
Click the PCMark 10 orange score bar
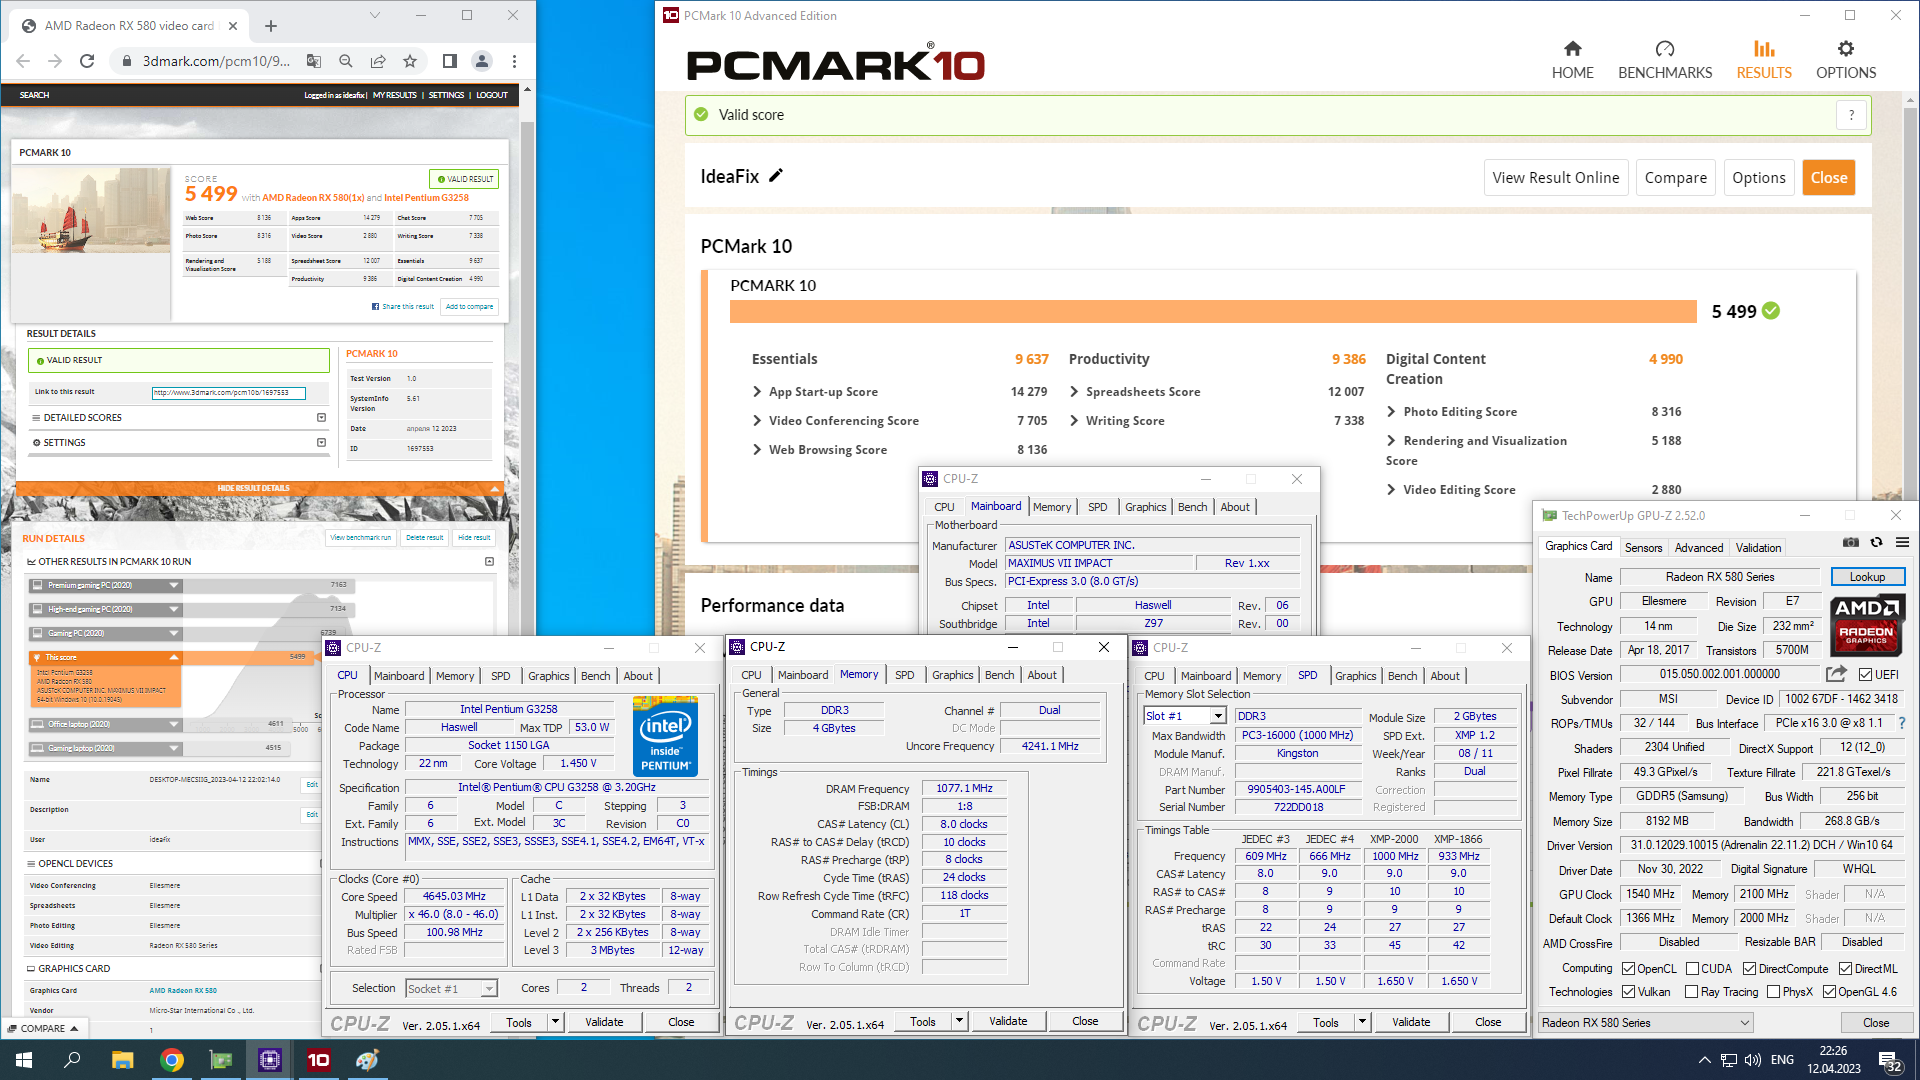[1213, 312]
